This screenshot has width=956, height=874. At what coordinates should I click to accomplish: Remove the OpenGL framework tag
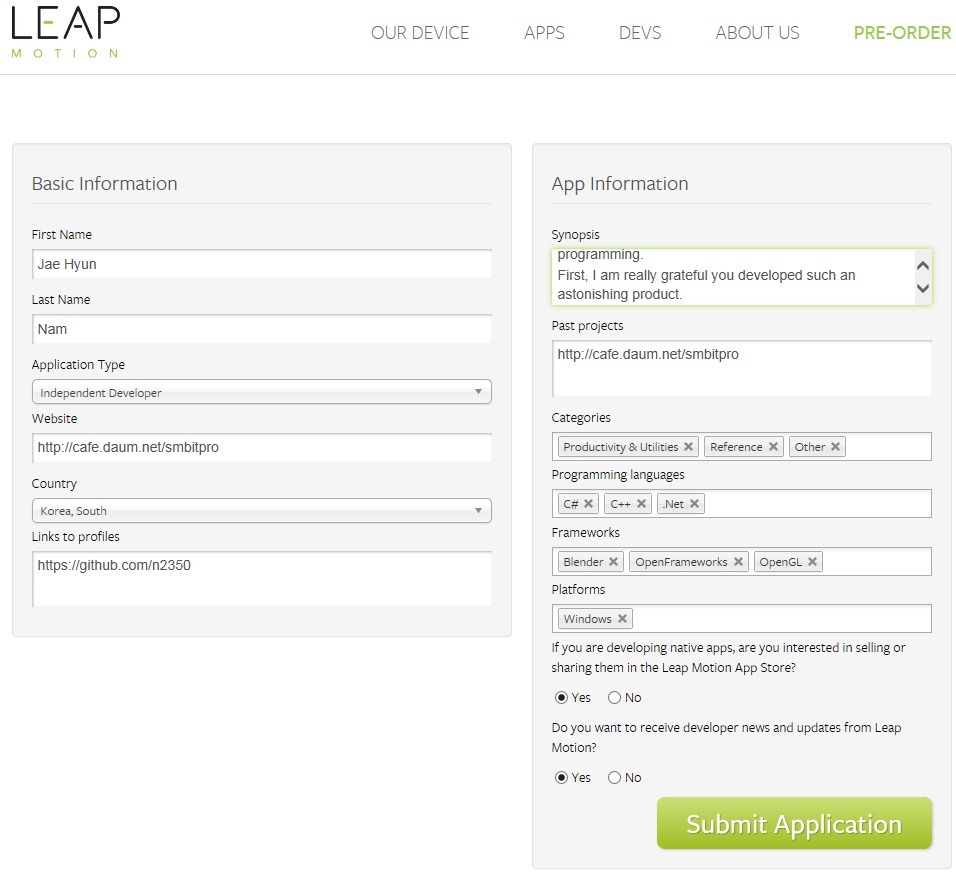[x=813, y=562]
